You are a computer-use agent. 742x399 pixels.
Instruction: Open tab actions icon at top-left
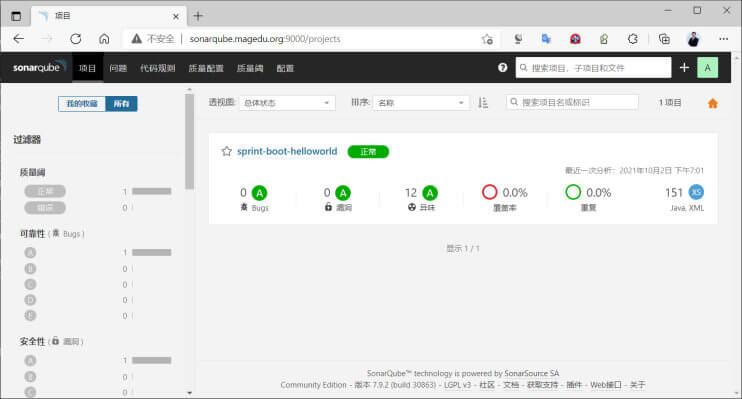[16, 16]
